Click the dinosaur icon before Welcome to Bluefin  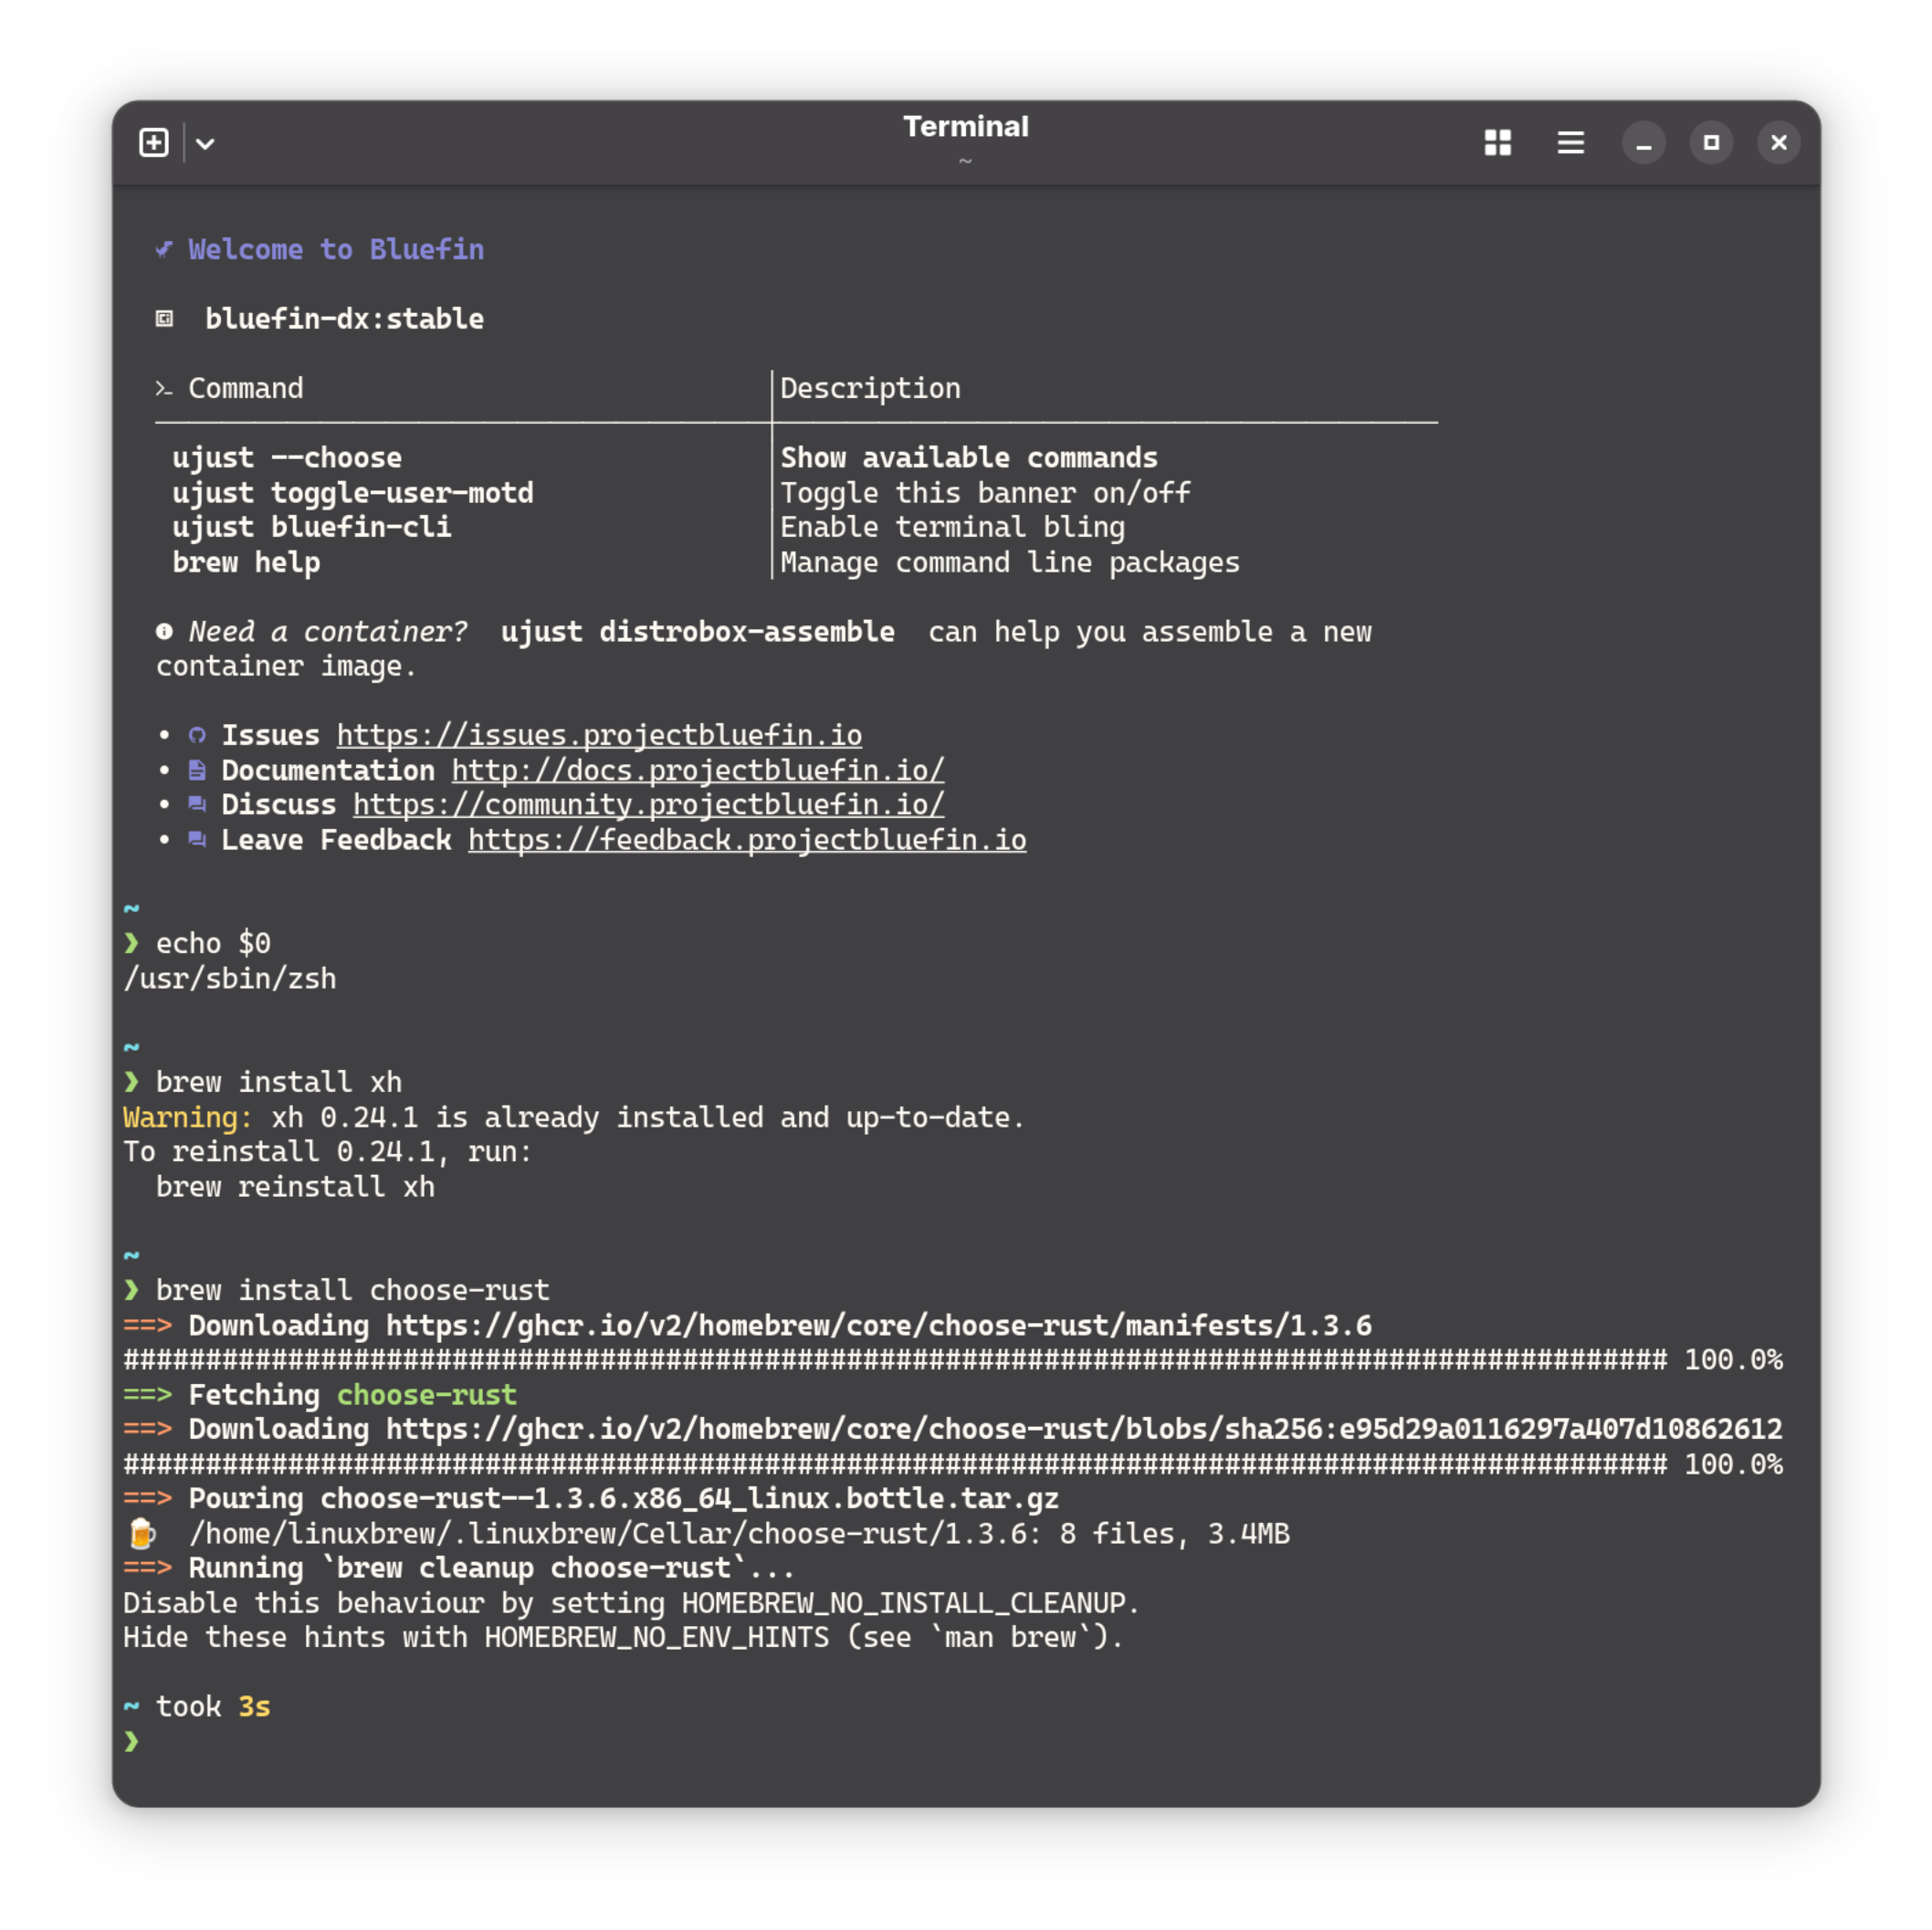164,249
